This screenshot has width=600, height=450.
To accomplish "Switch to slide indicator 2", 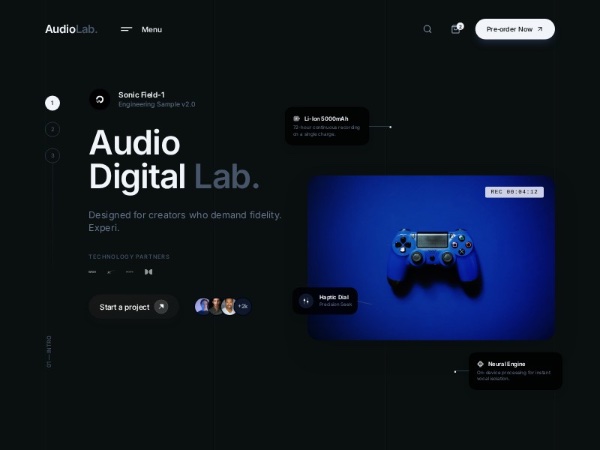I will click(x=52, y=129).
